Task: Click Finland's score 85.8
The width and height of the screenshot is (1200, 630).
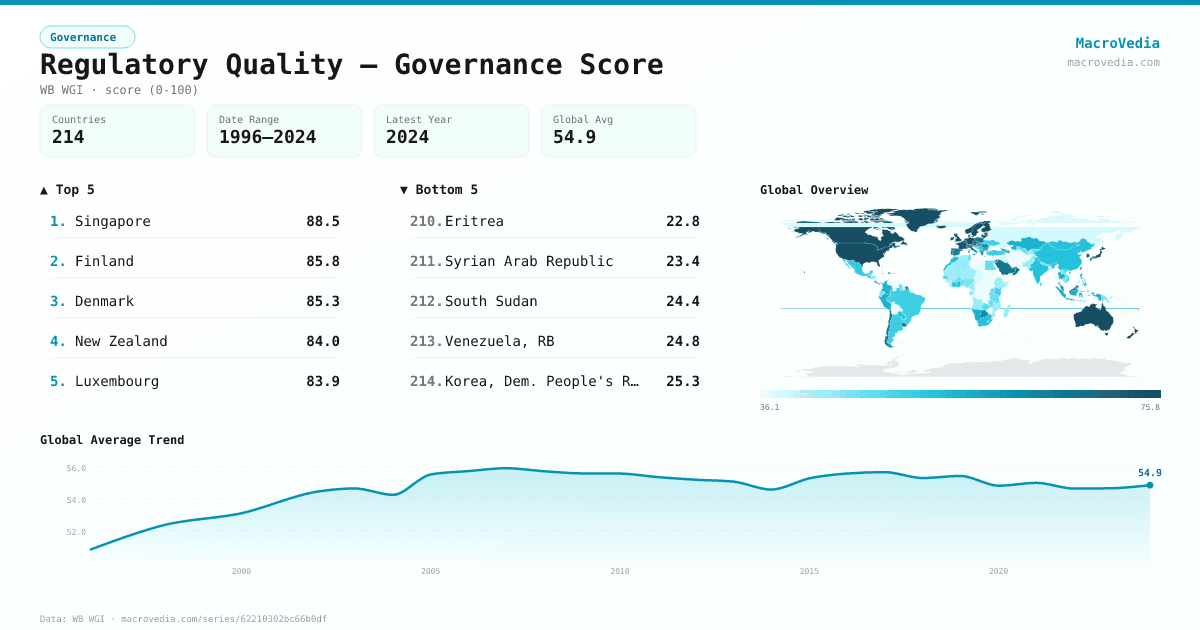Action: pos(323,261)
